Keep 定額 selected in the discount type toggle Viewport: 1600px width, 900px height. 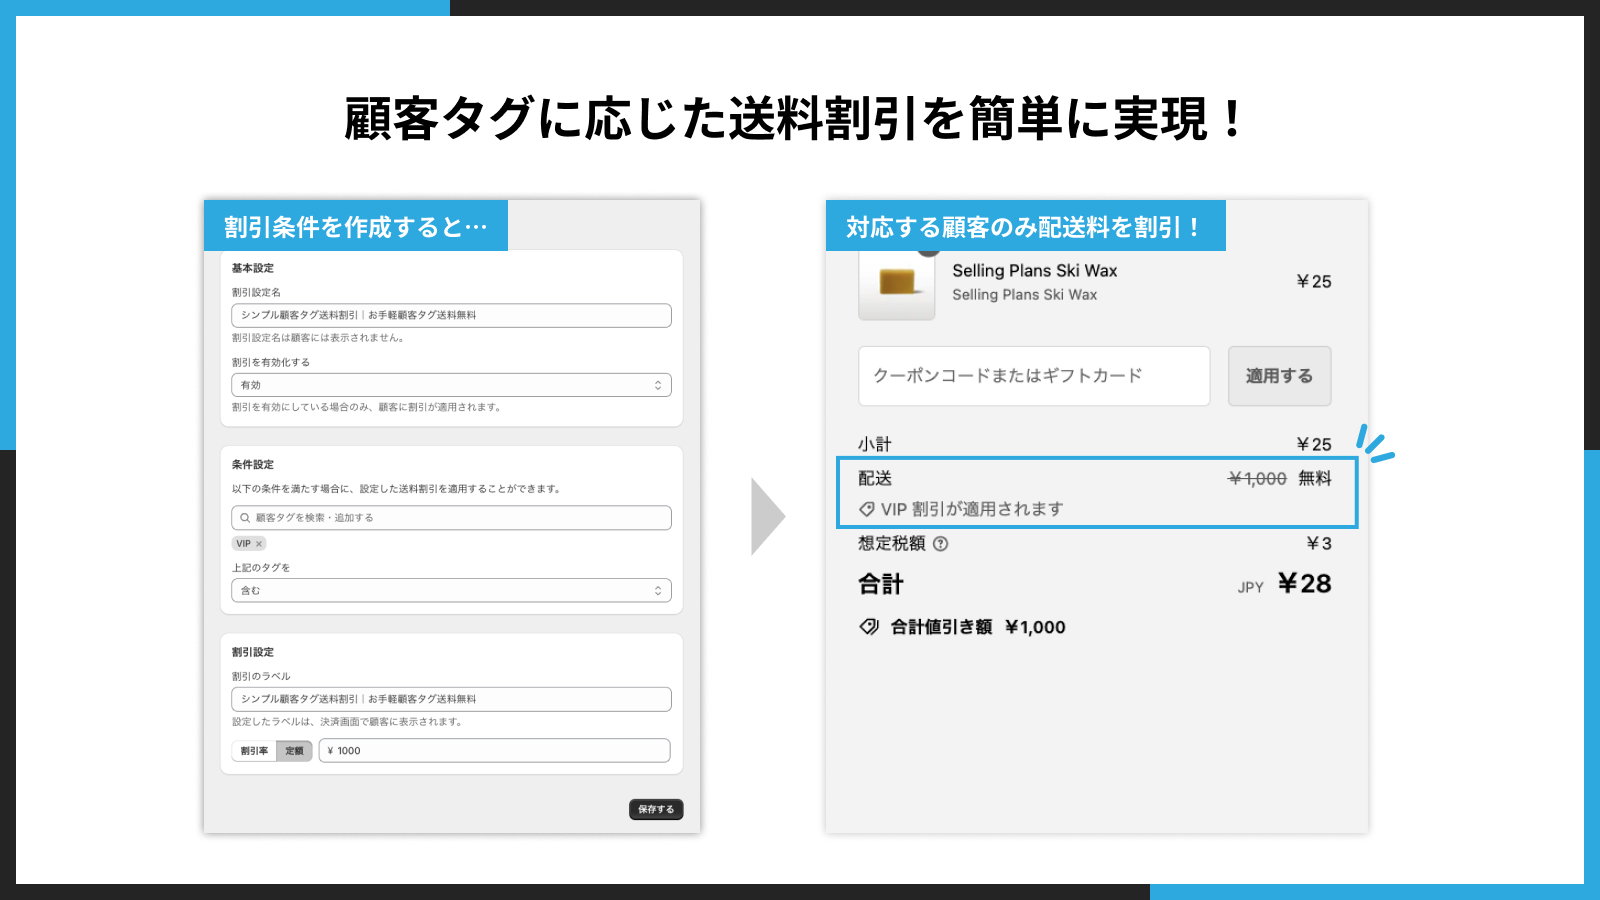tap(293, 750)
